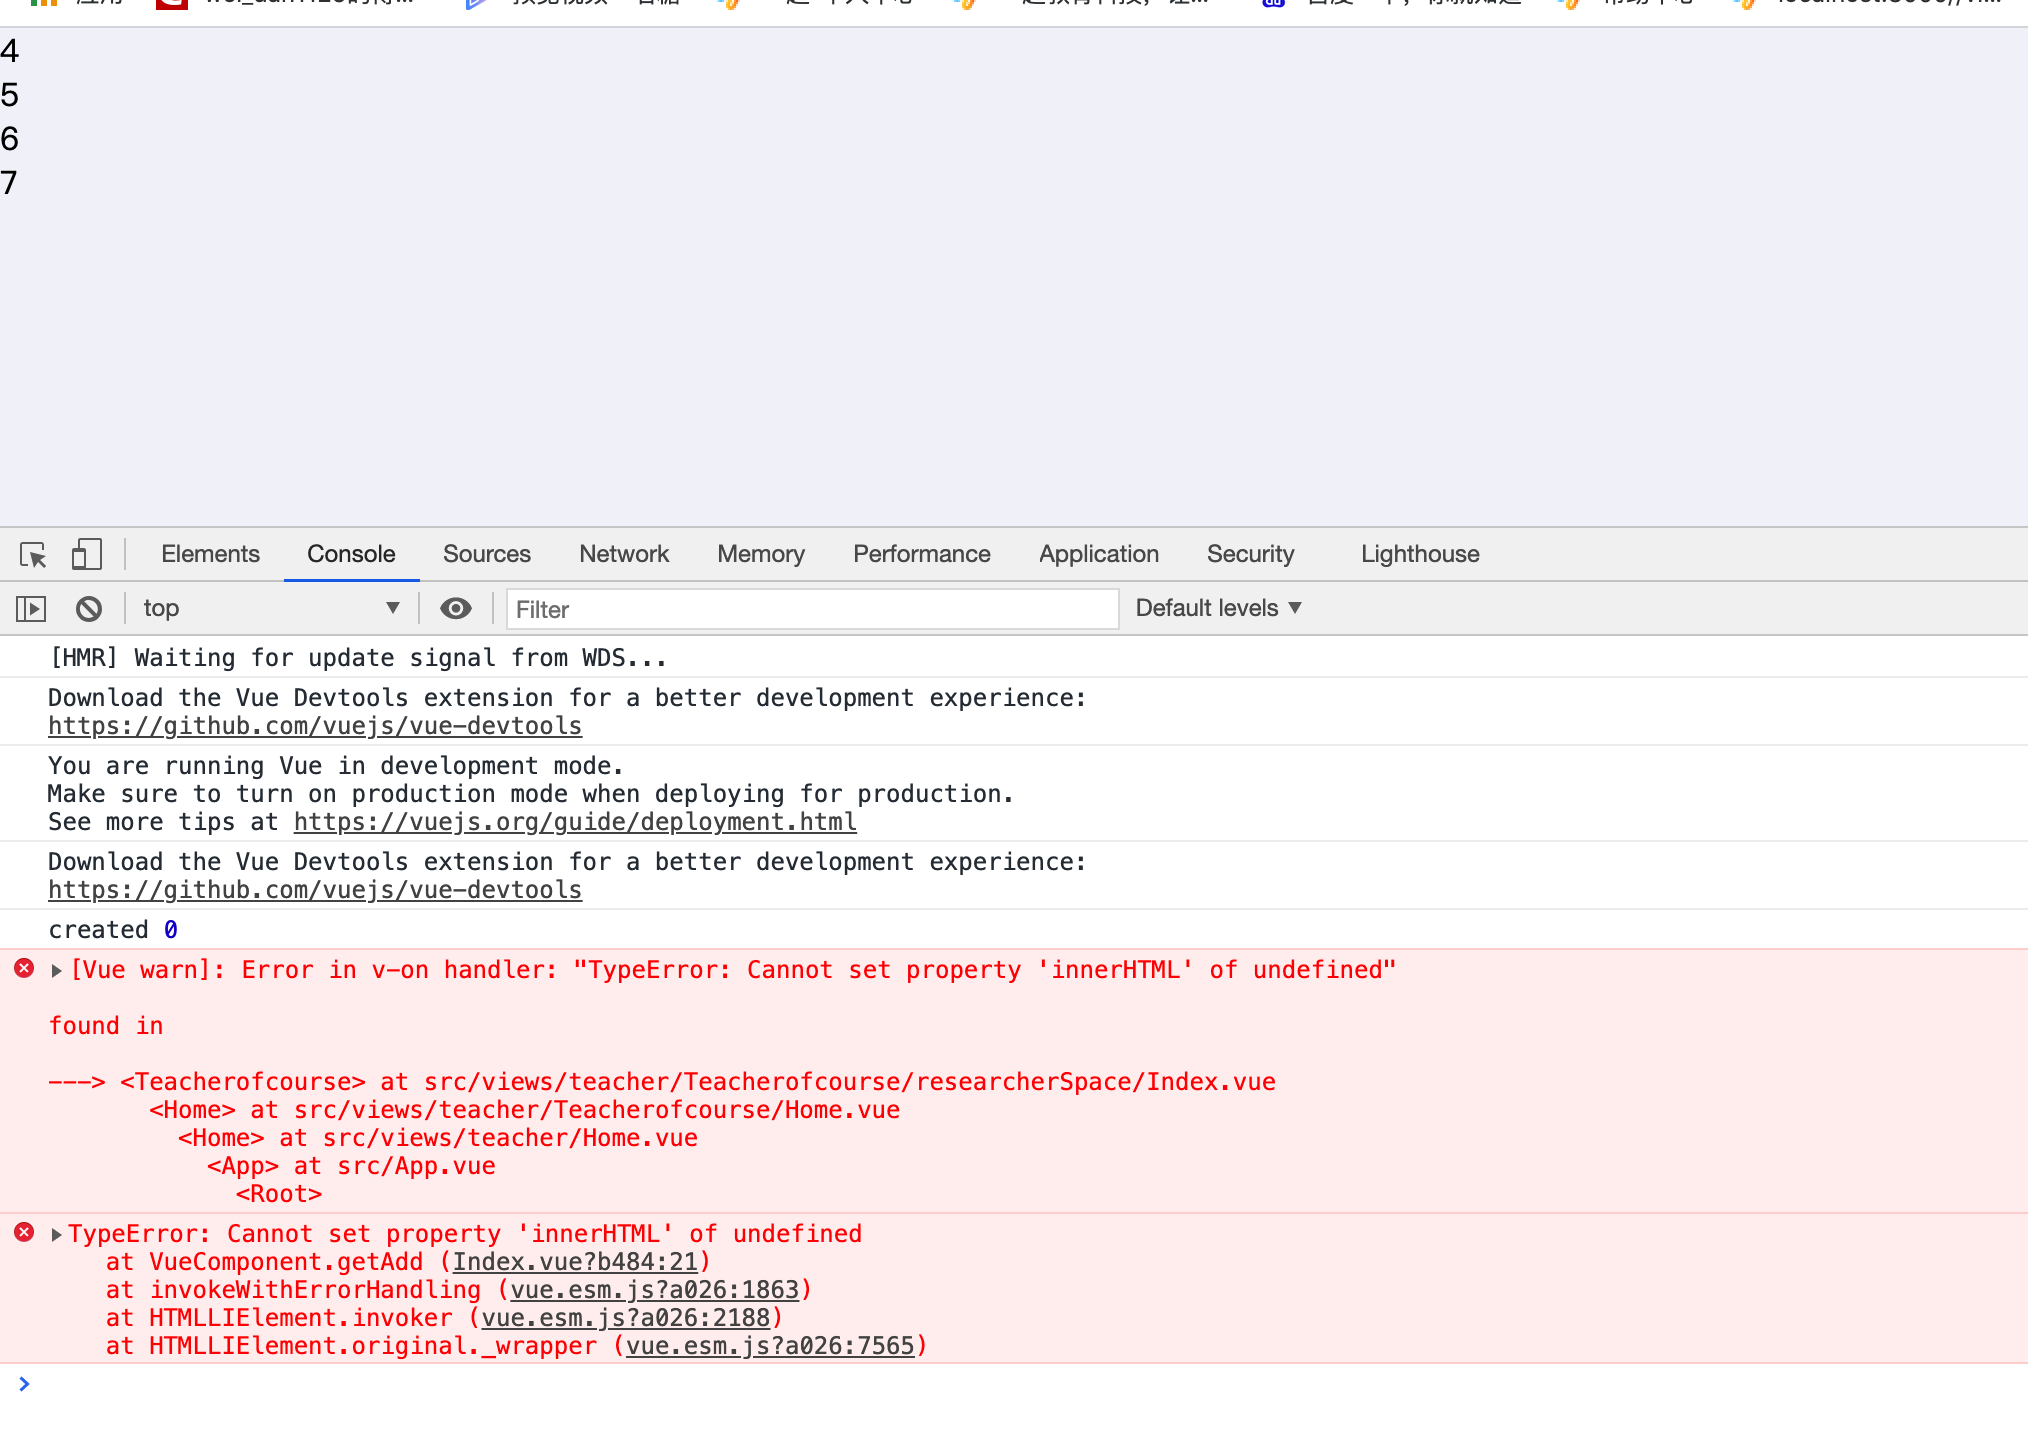
Task: Click the live expression eye icon
Action: [456, 608]
